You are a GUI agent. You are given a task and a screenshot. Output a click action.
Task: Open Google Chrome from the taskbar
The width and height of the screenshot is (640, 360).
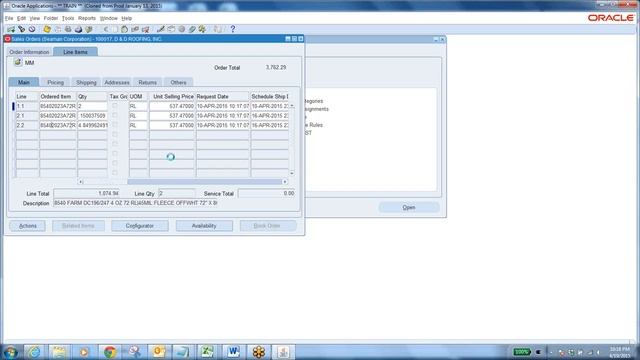tap(109, 352)
